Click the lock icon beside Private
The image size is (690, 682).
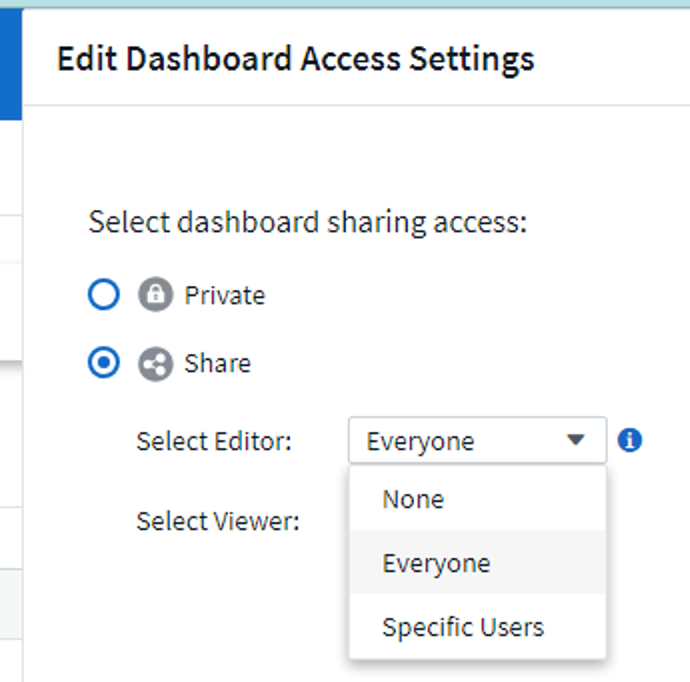click(x=155, y=296)
